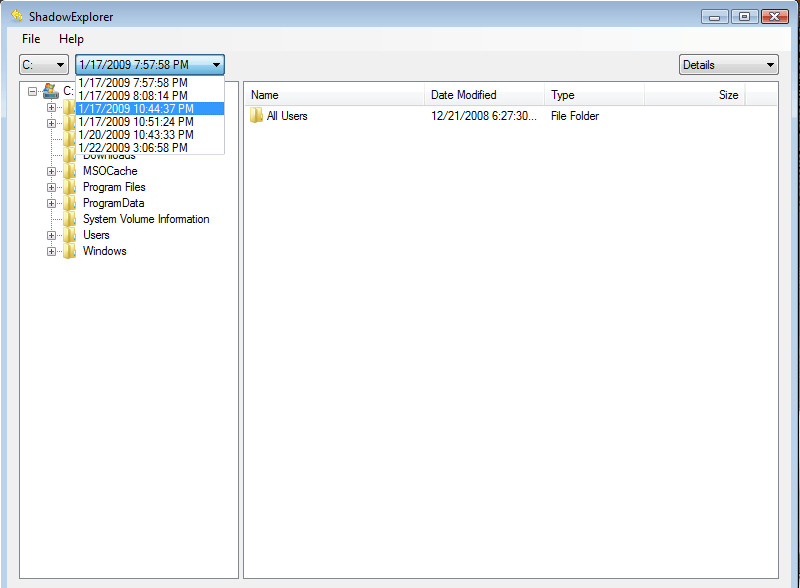Open the File menu
Viewport: 800px width, 588px height.
(30, 39)
